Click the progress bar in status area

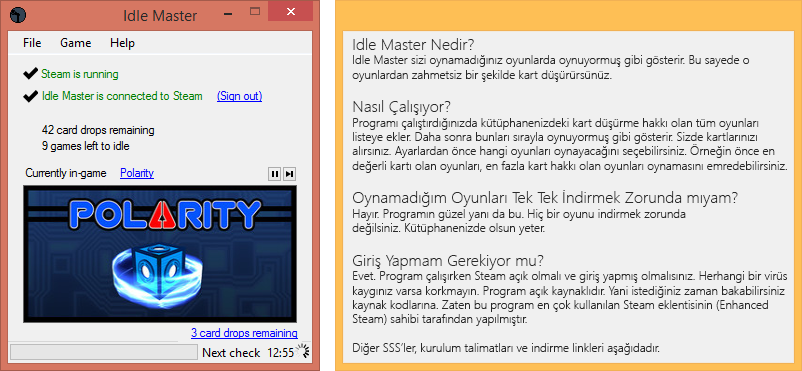[103, 352]
